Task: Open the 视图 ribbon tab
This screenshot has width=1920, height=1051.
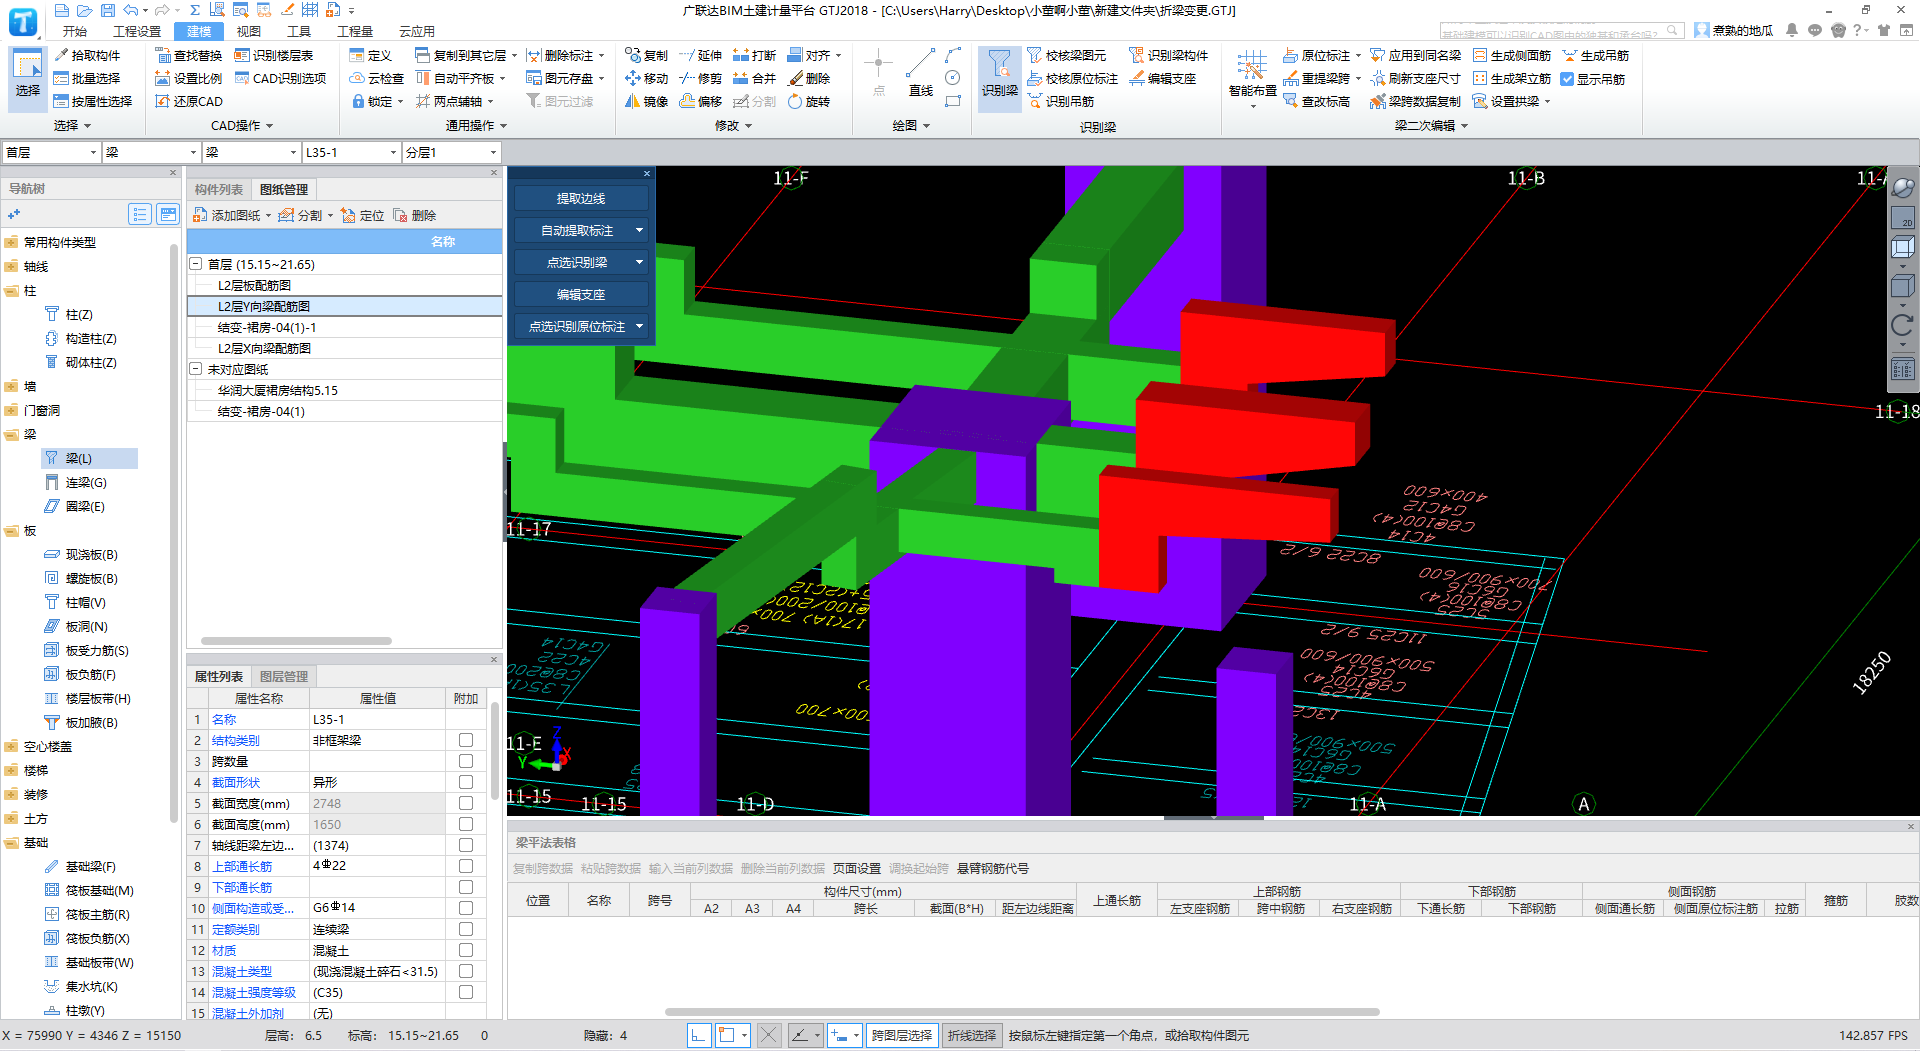Action: 249,31
